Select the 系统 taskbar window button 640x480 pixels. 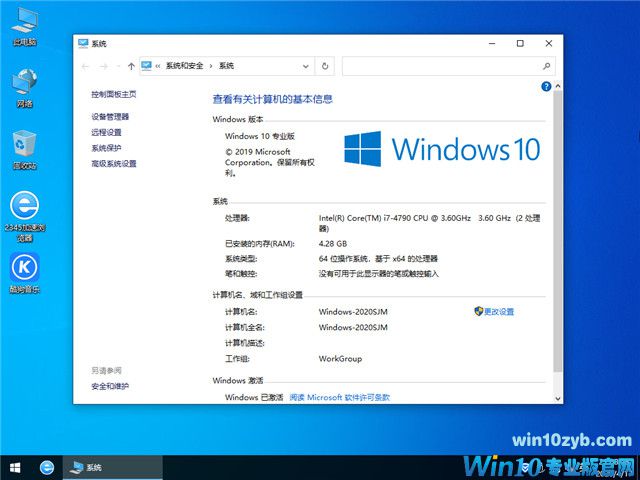click(113, 467)
